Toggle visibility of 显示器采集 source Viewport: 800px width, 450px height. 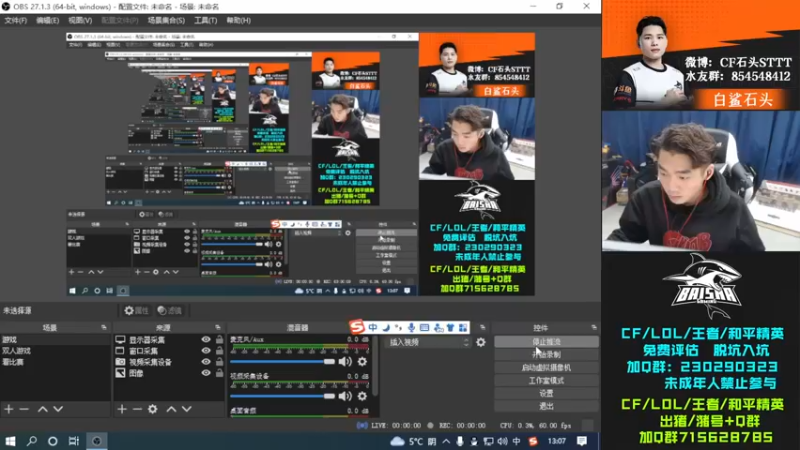coord(206,339)
